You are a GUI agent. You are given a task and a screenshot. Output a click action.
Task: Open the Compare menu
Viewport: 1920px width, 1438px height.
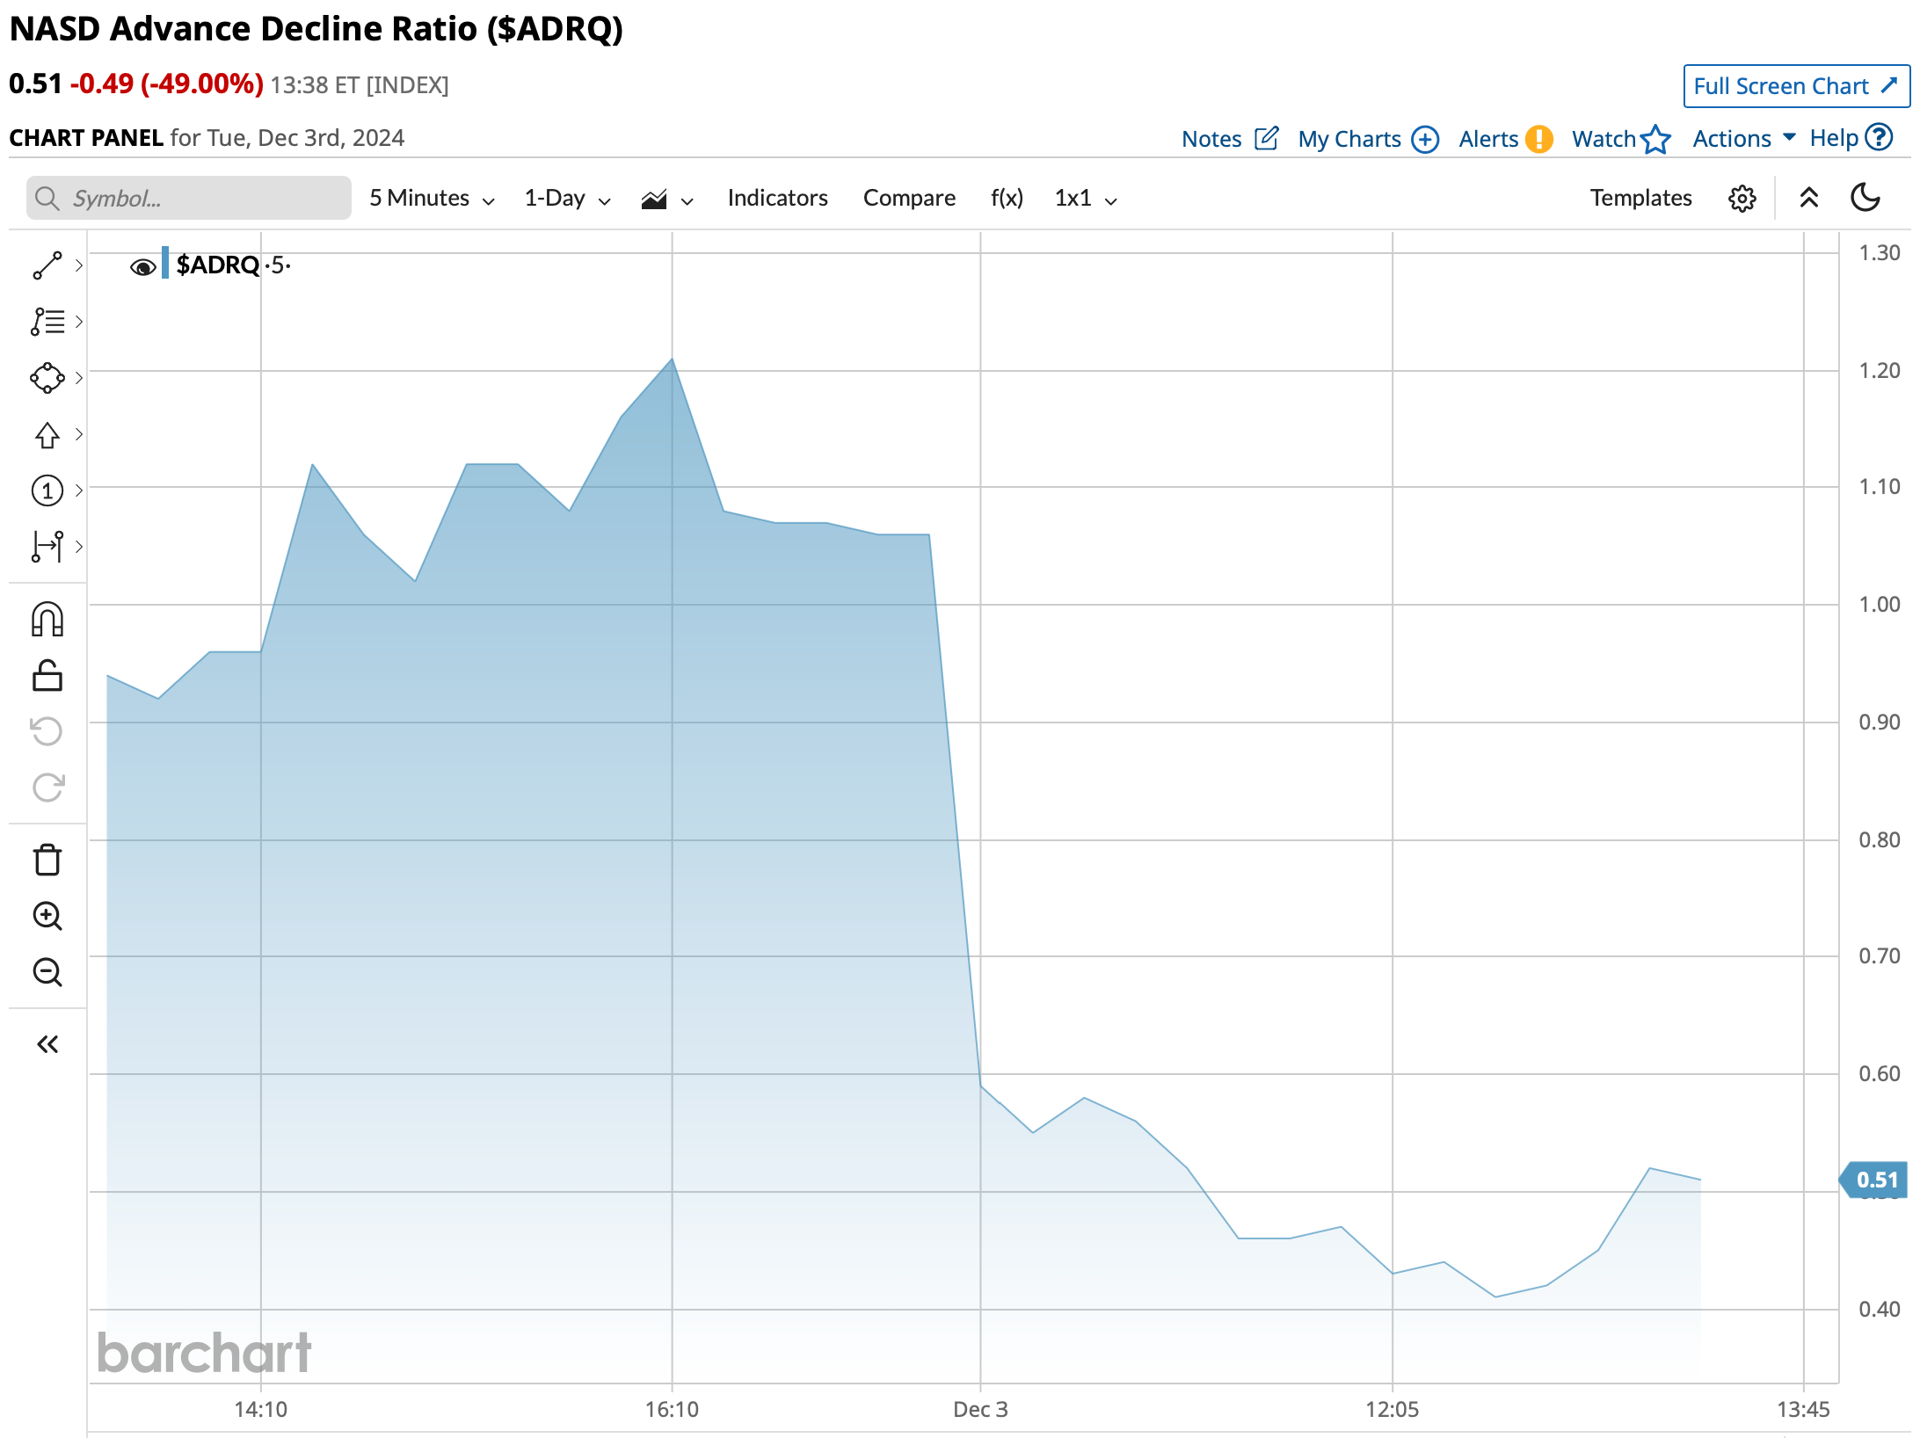909,198
